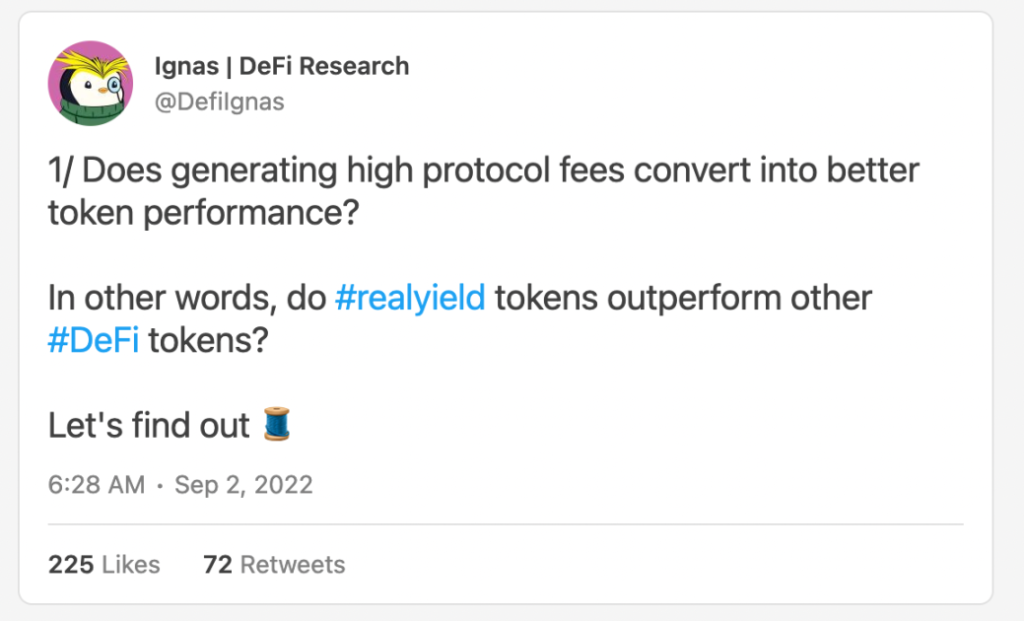
Task: Click the 'Let's find out' text
Action: pos(149,425)
